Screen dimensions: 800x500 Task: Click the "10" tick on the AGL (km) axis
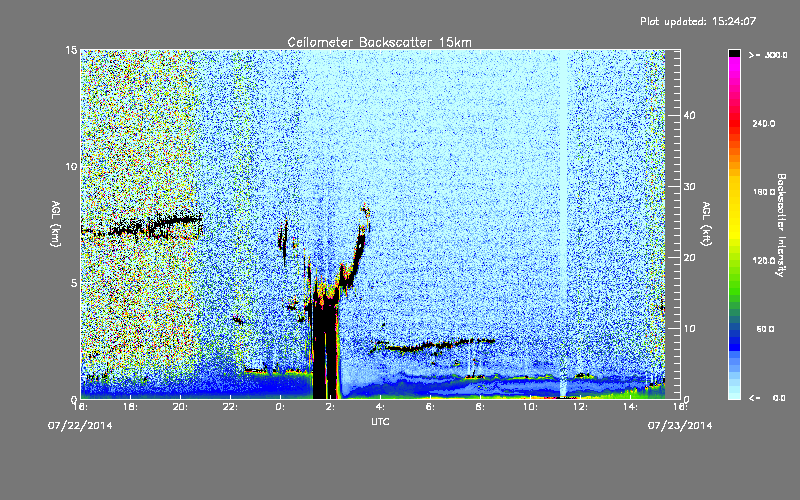[71, 166]
